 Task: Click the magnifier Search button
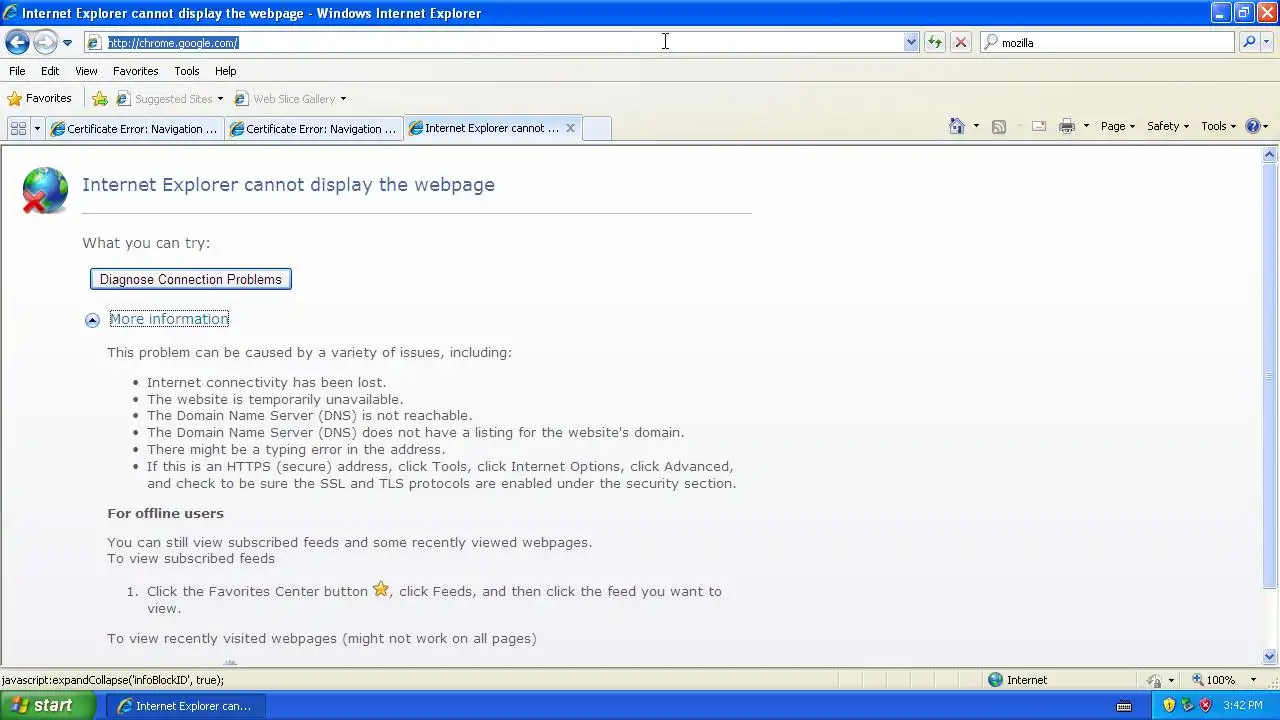point(1248,42)
